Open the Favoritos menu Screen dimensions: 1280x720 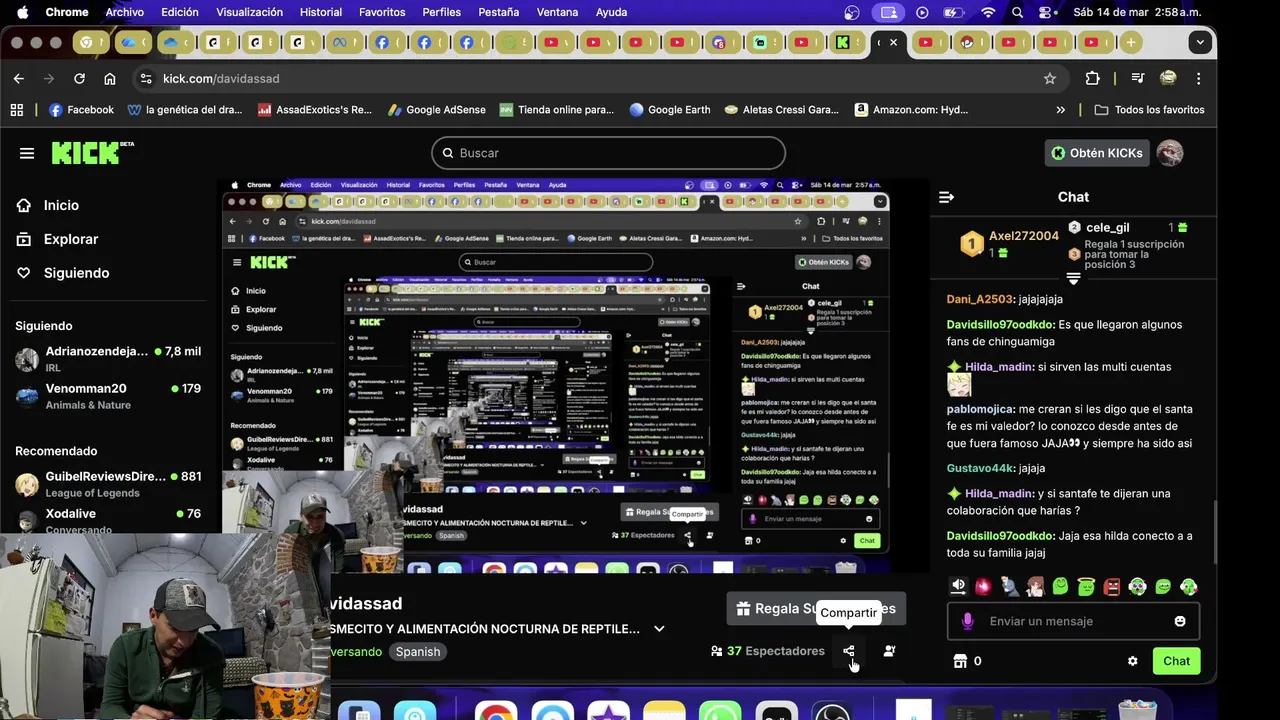click(382, 13)
